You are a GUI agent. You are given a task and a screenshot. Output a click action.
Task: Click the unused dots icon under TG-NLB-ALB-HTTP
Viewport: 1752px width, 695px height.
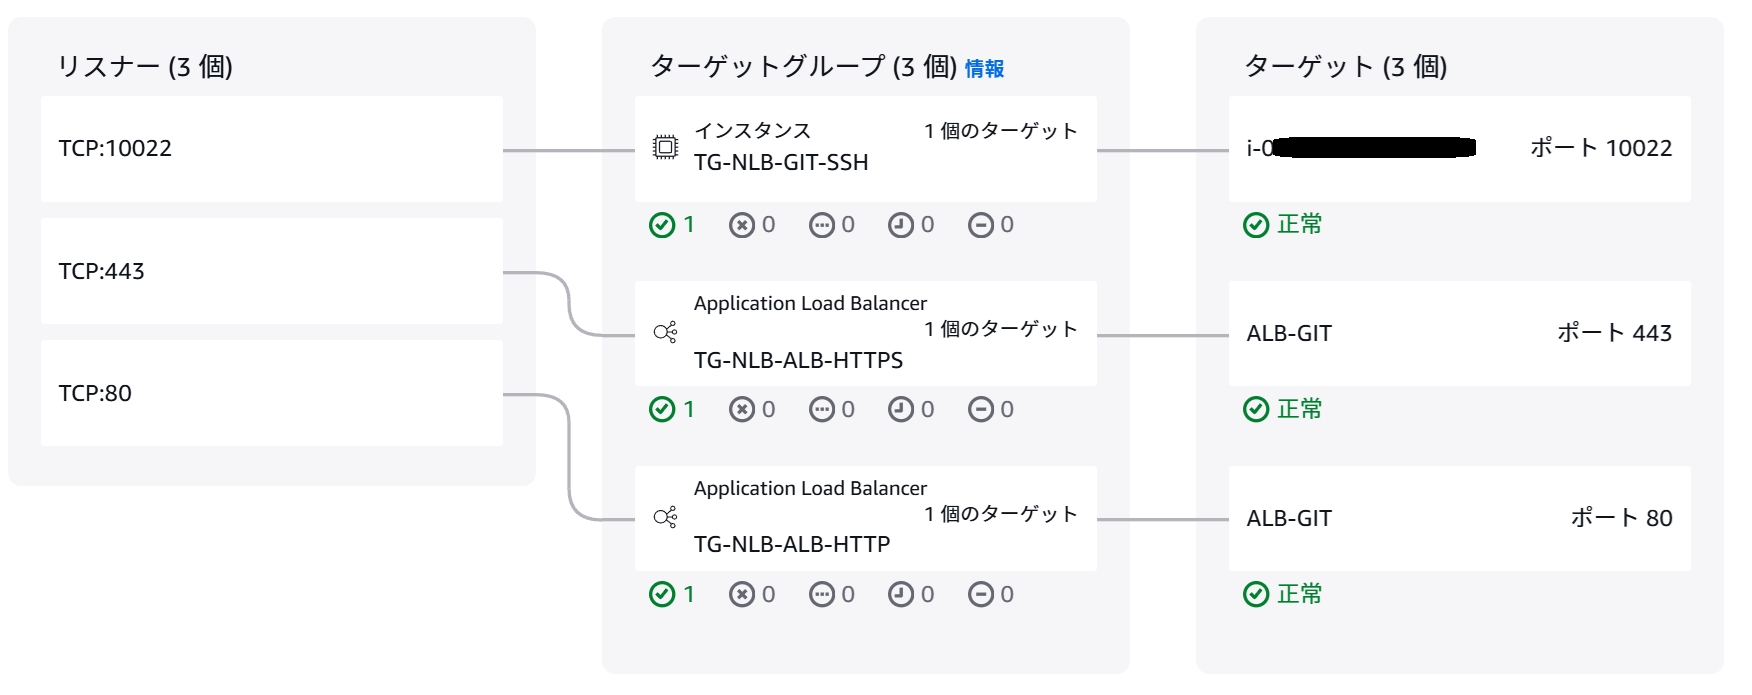coord(821,595)
